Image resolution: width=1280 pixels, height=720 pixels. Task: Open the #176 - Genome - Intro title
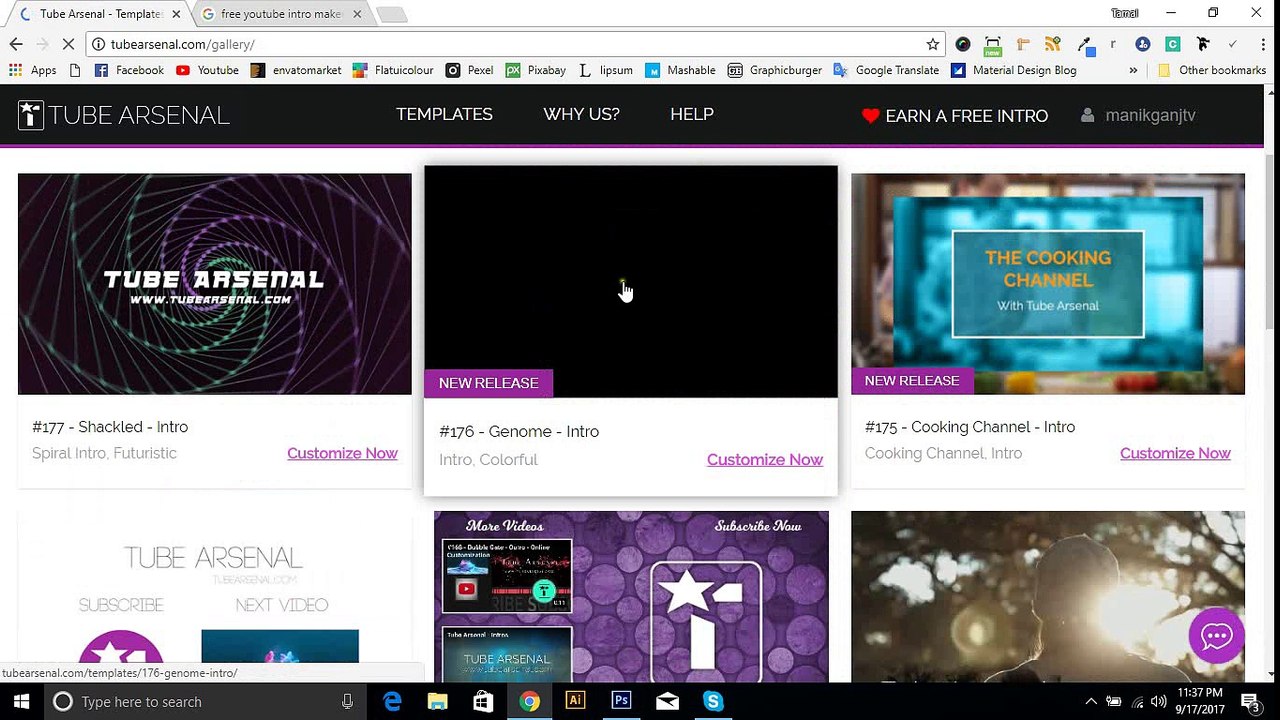pyautogui.click(x=519, y=432)
